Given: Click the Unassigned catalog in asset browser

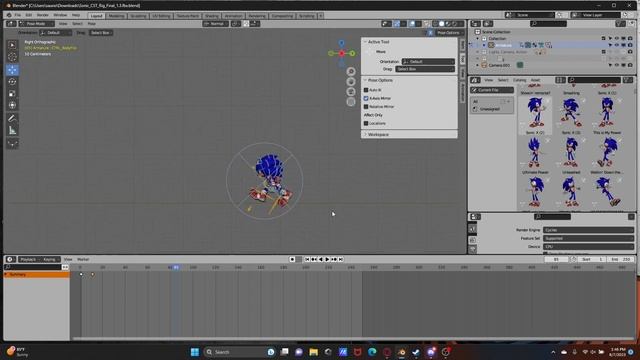Looking at the screenshot, I should [490, 109].
